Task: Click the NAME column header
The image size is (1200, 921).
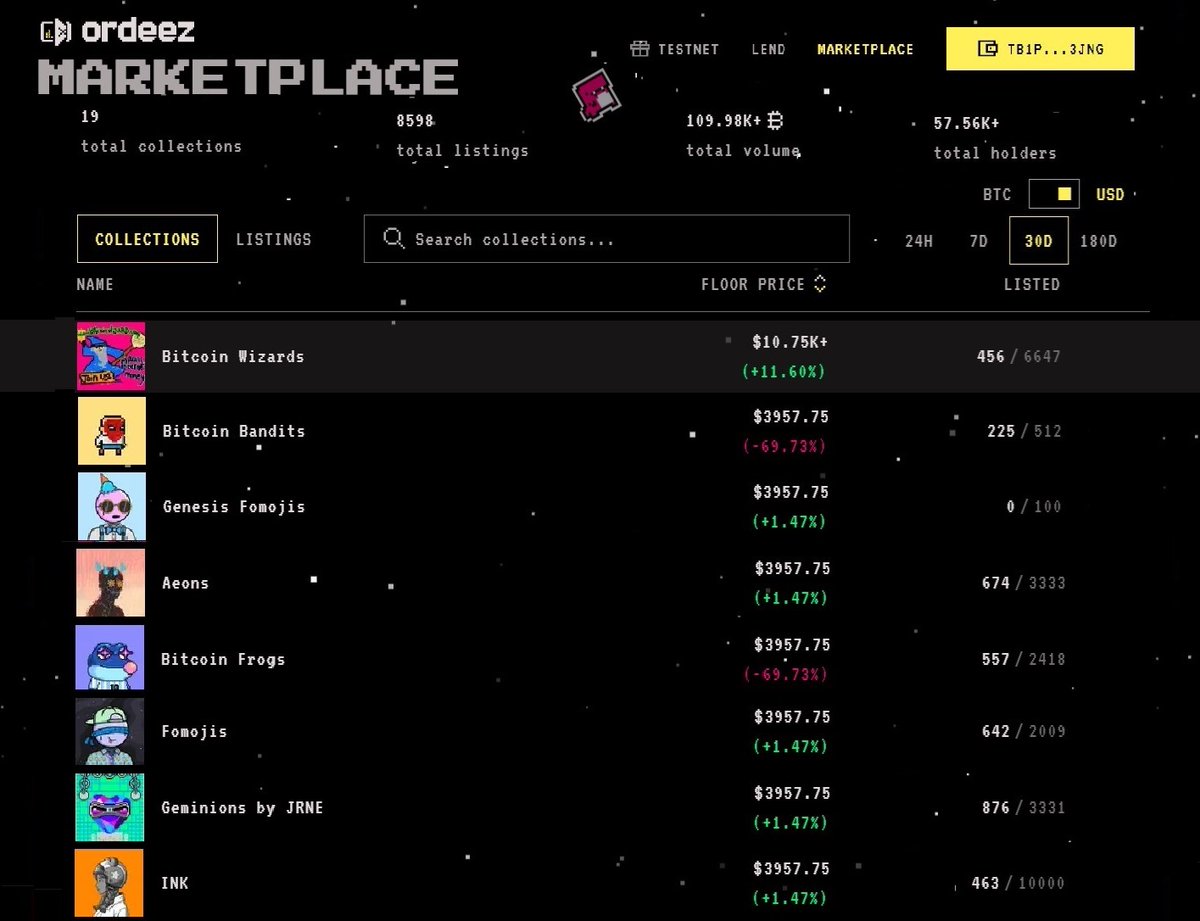Action: (x=95, y=285)
